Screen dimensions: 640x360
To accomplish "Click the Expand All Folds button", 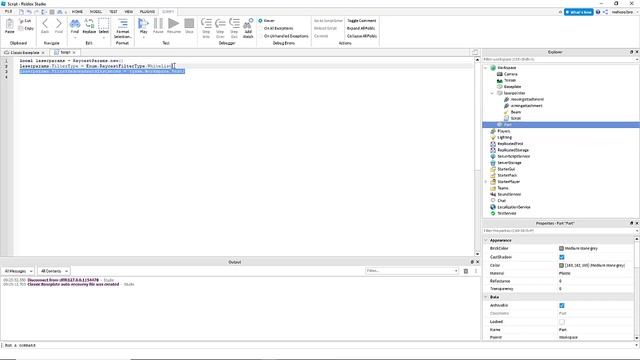I will [x=361, y=28].
